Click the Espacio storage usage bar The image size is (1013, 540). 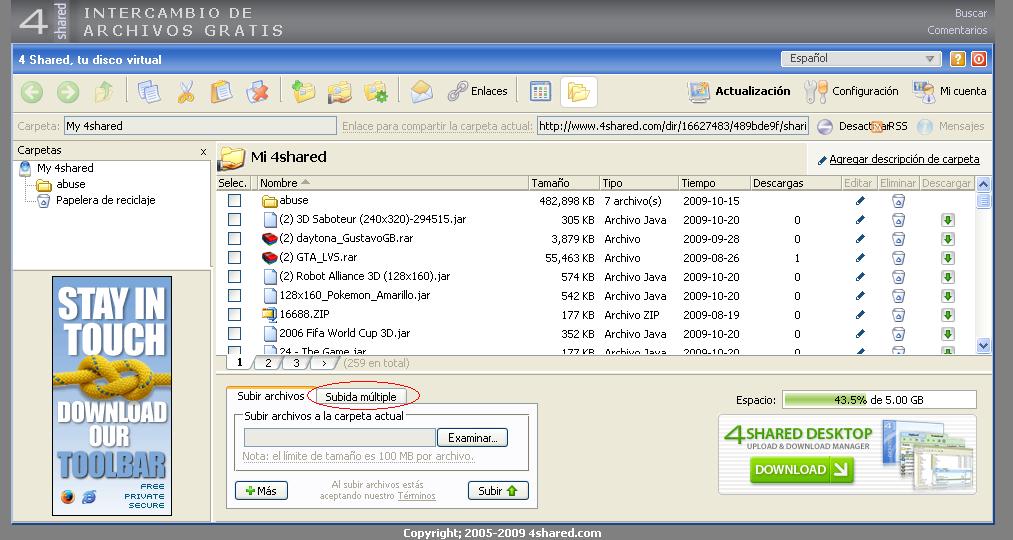click(879, 400)
